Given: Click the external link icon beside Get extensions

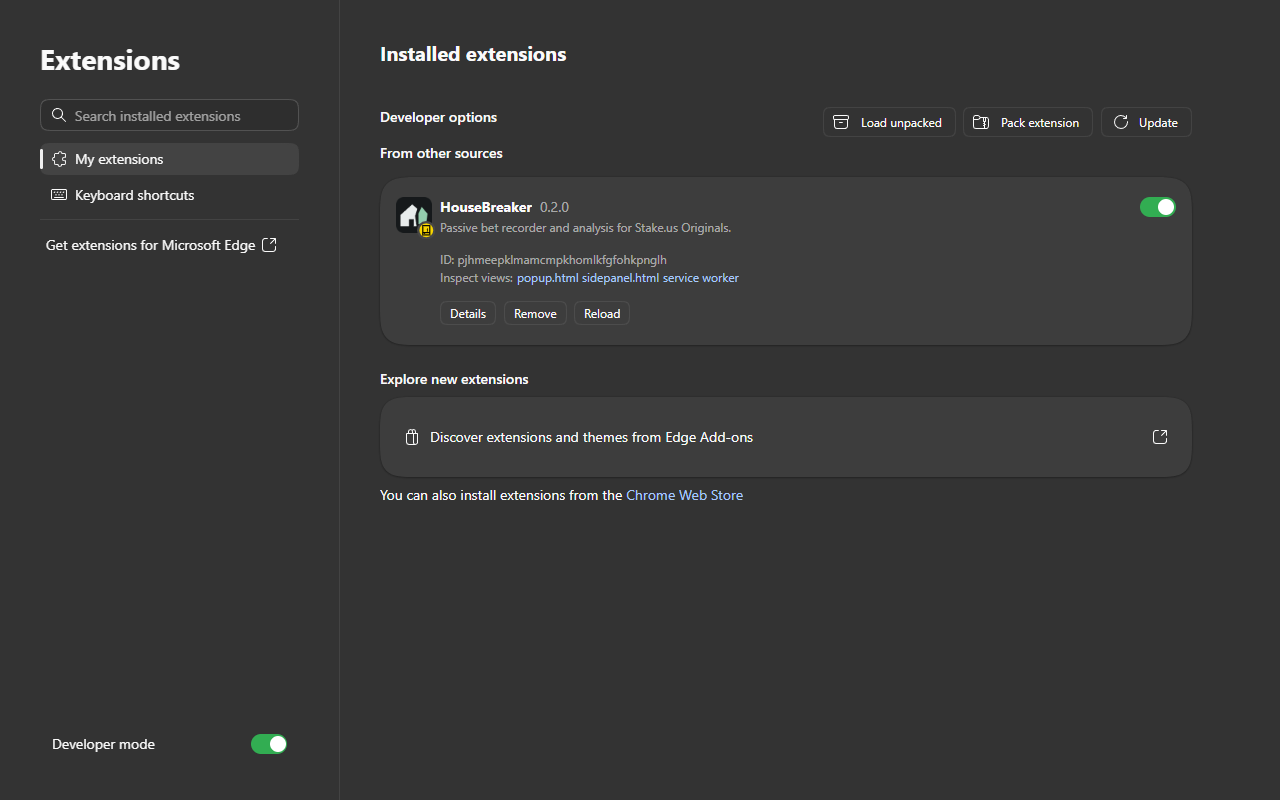Looking at the screenshot, I should coord(269,245).
